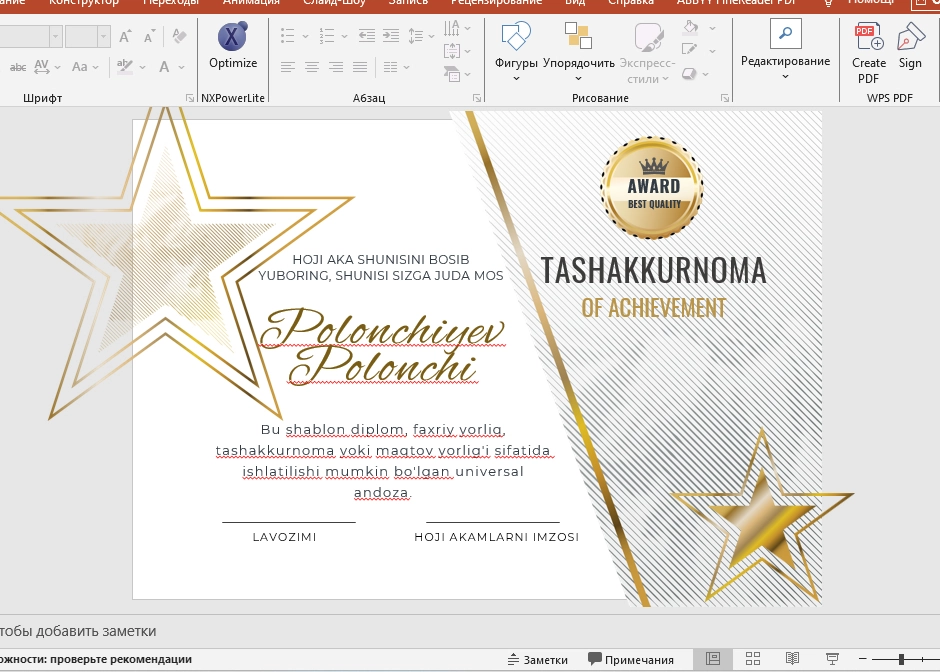Clear all formatting with the eraser icon
Viewport: 940px width, 672px height.
click(179, 36)
